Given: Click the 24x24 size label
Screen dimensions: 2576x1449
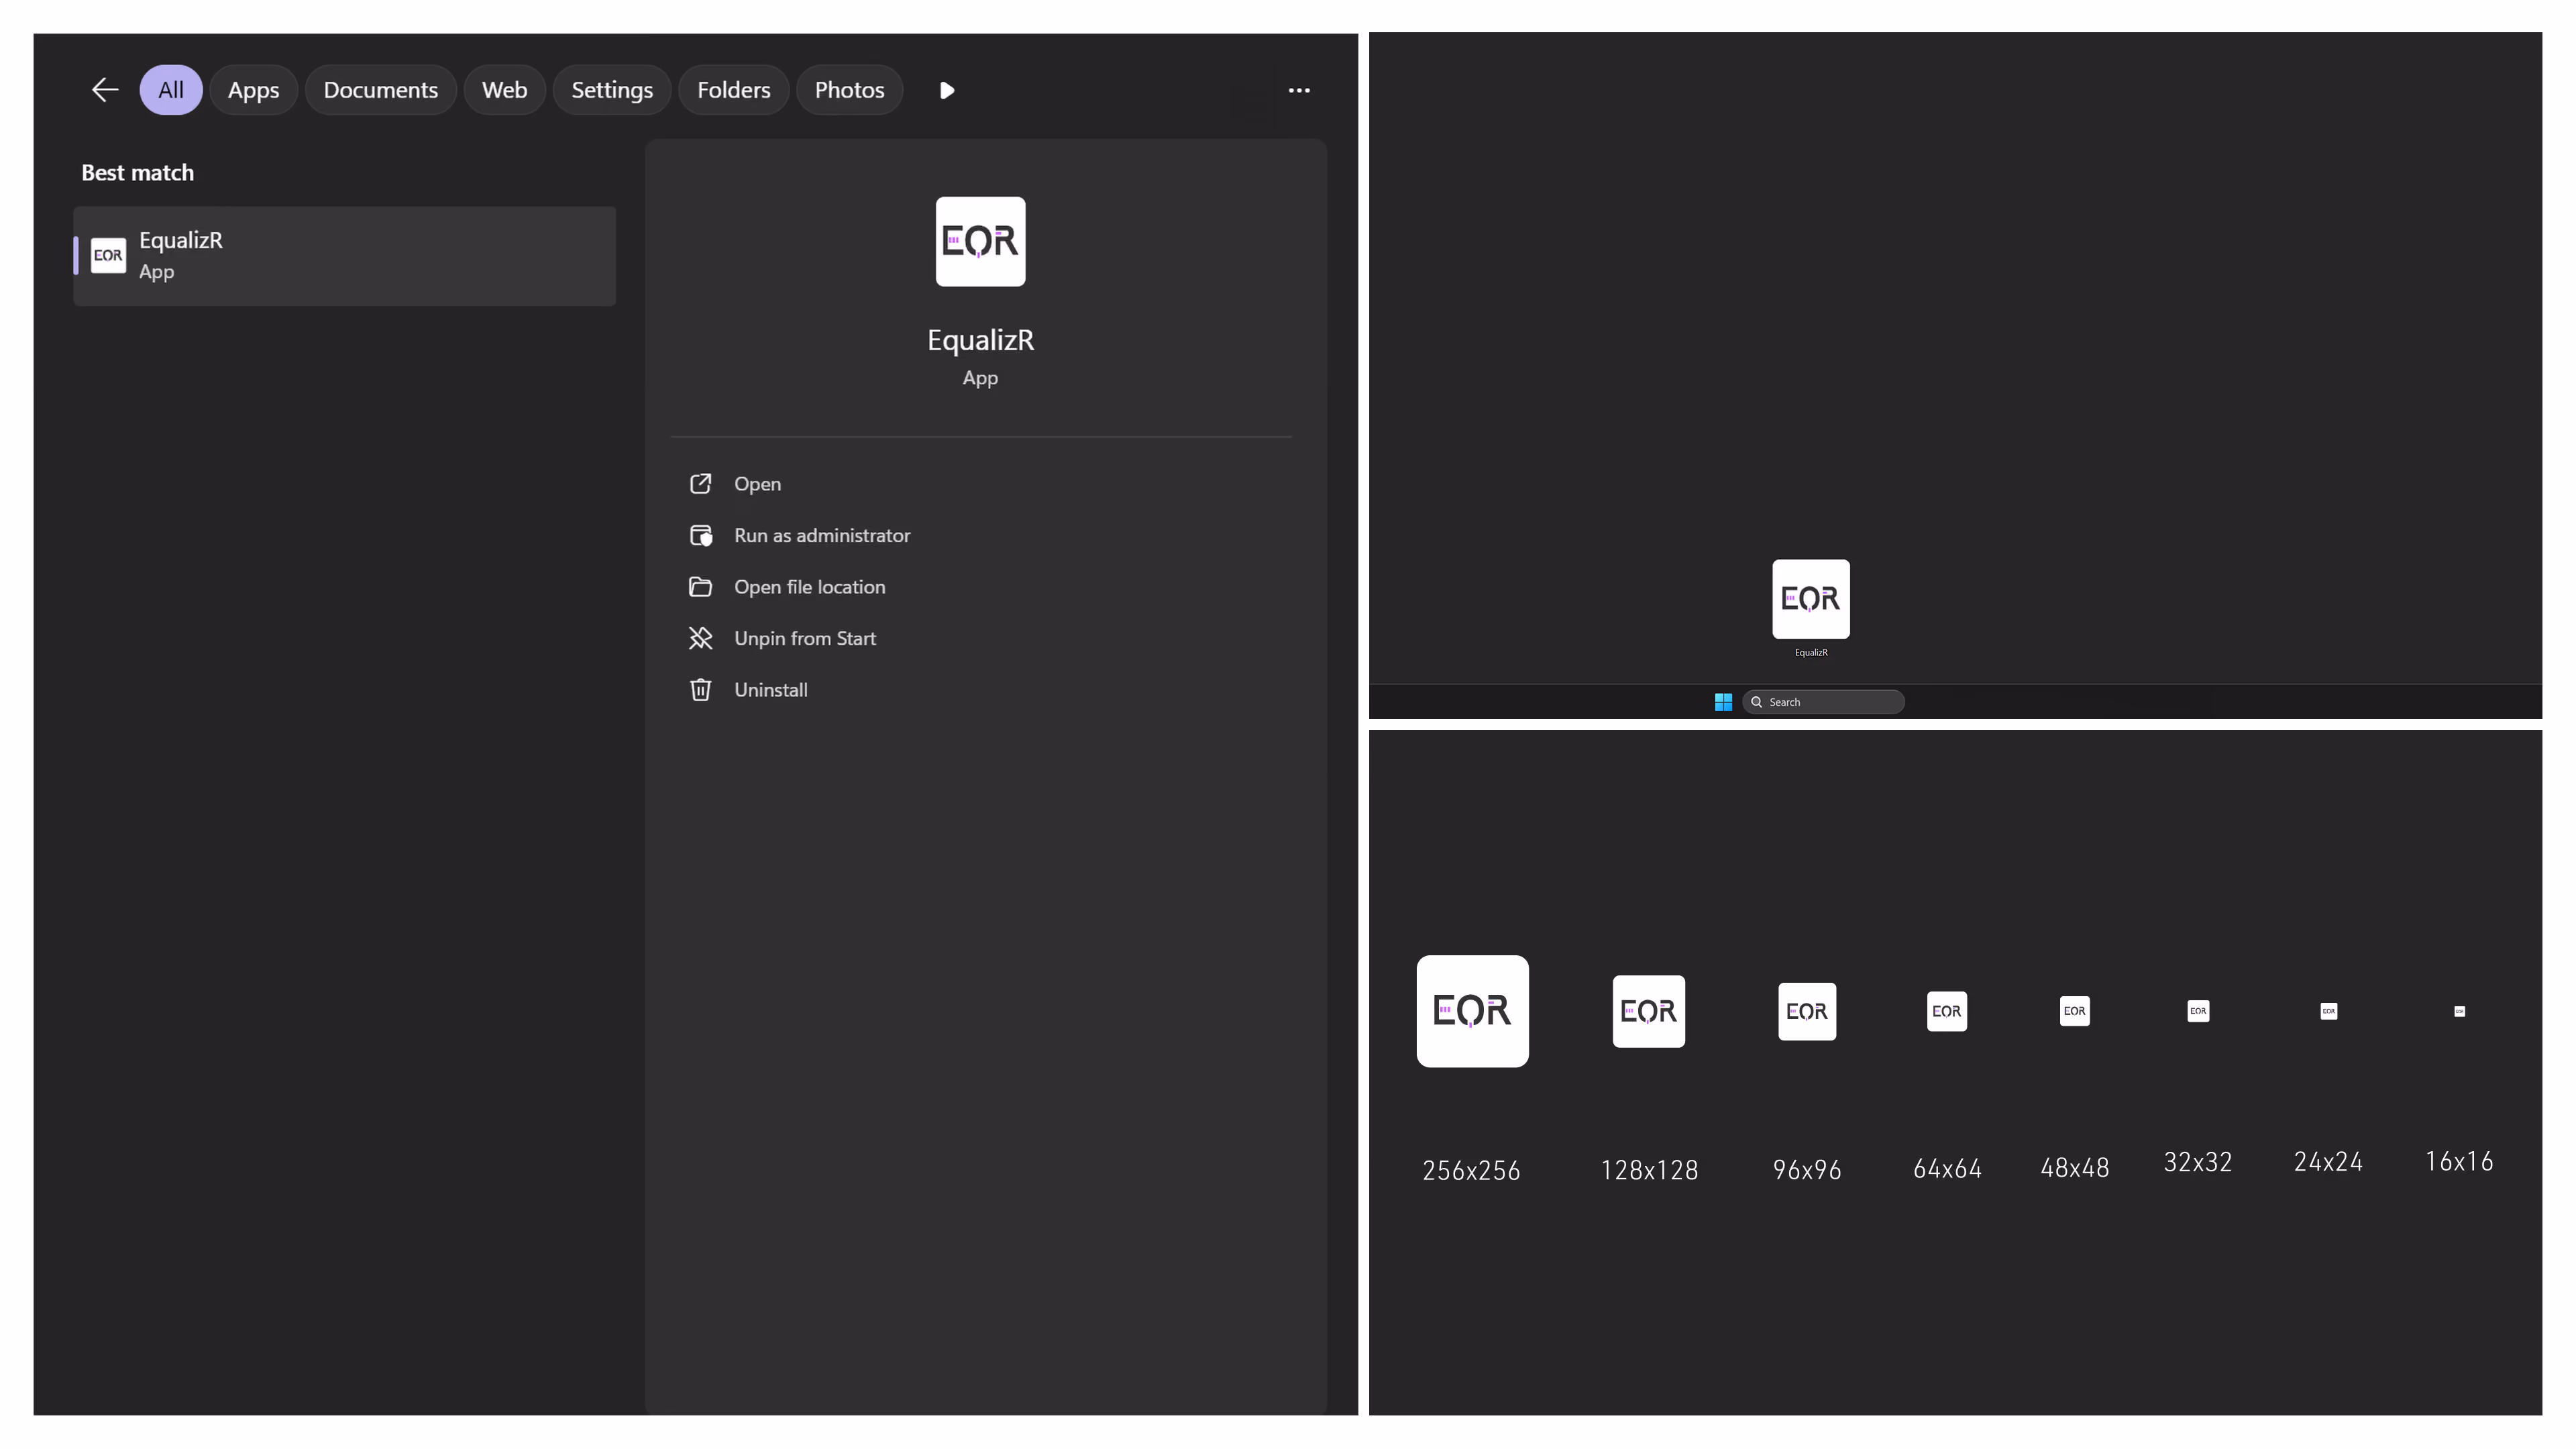Looking at the screenshot, I should (x=2329, y=1161).
